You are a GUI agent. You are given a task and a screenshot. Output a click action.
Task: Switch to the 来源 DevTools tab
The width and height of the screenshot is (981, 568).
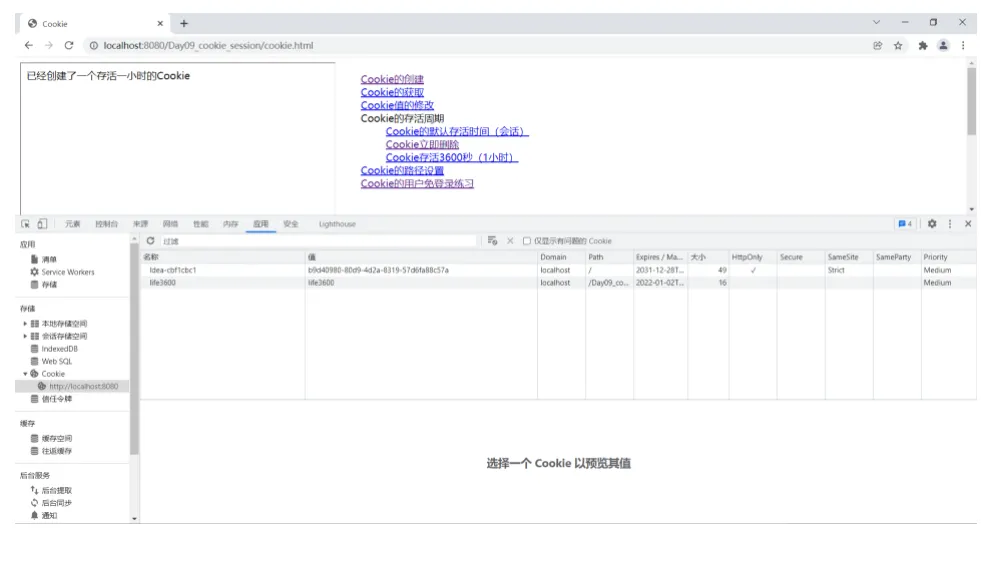click(x=141, y=224)
